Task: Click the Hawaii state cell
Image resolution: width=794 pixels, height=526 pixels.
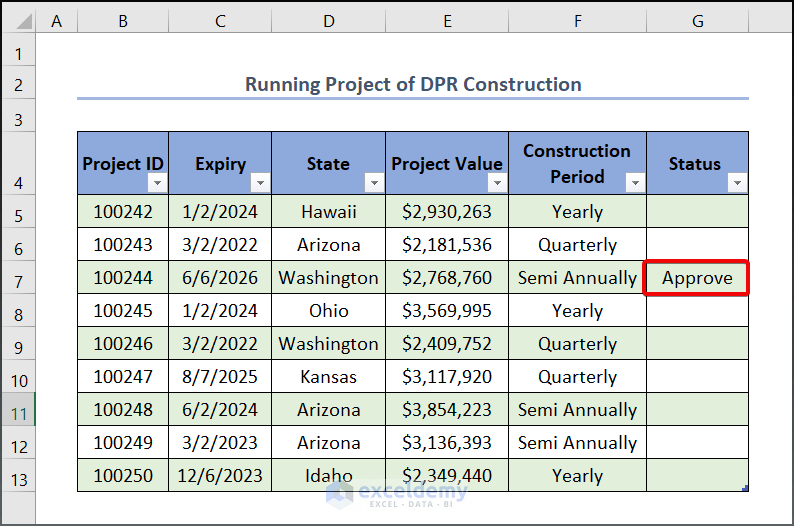Action: (x=328, y=212)
